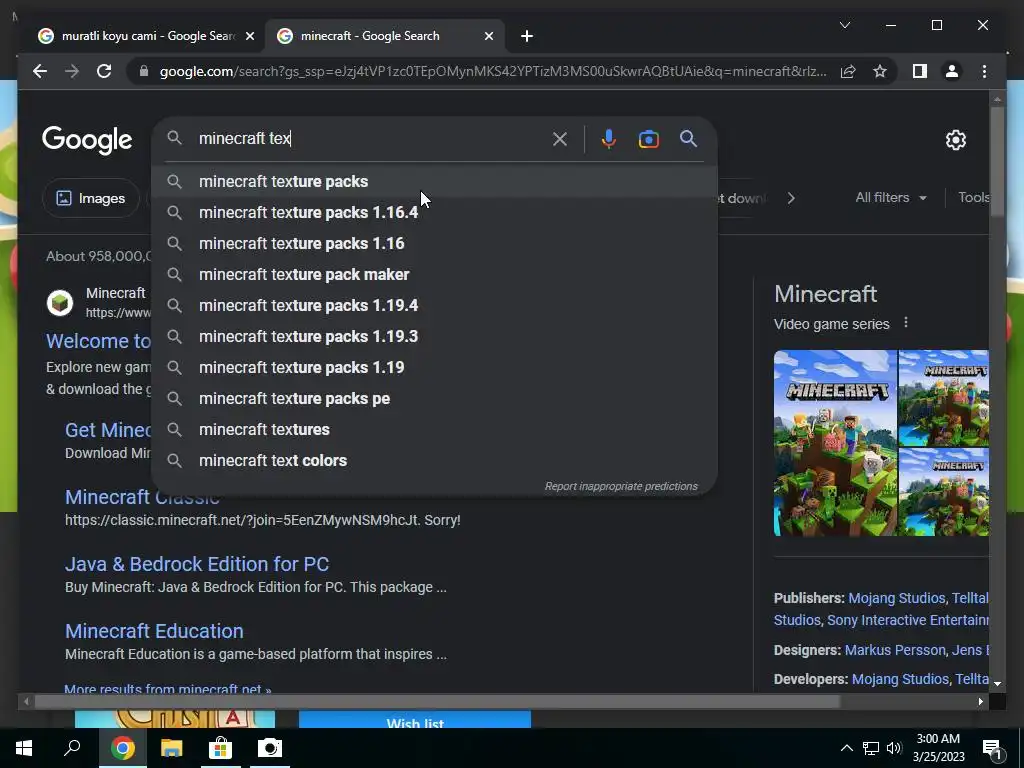
Task: Choose suggestion minecraft texture packs 1.19.4
Action: (434, 306)
